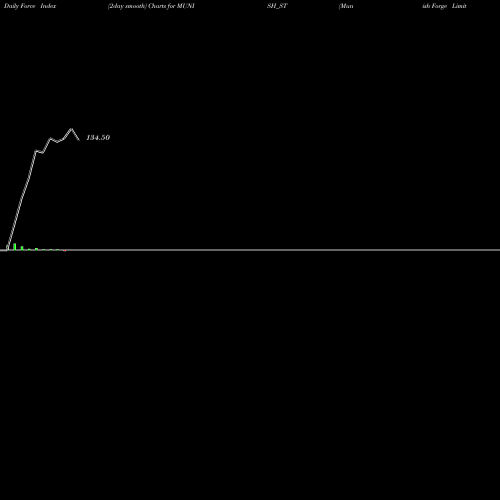
Task: Click the '(2day smooth) Charts for MUNI' text
Action: point(151,6)
